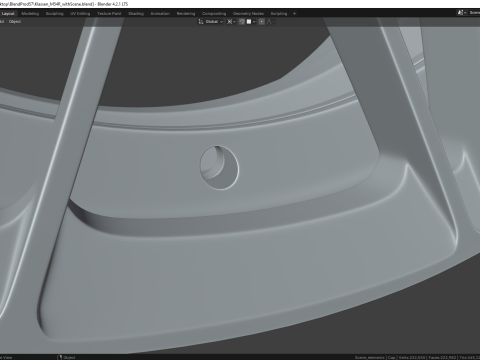Open the Compositing workspace tab
This screenshot has width=480, height=360.
point(214,14)
